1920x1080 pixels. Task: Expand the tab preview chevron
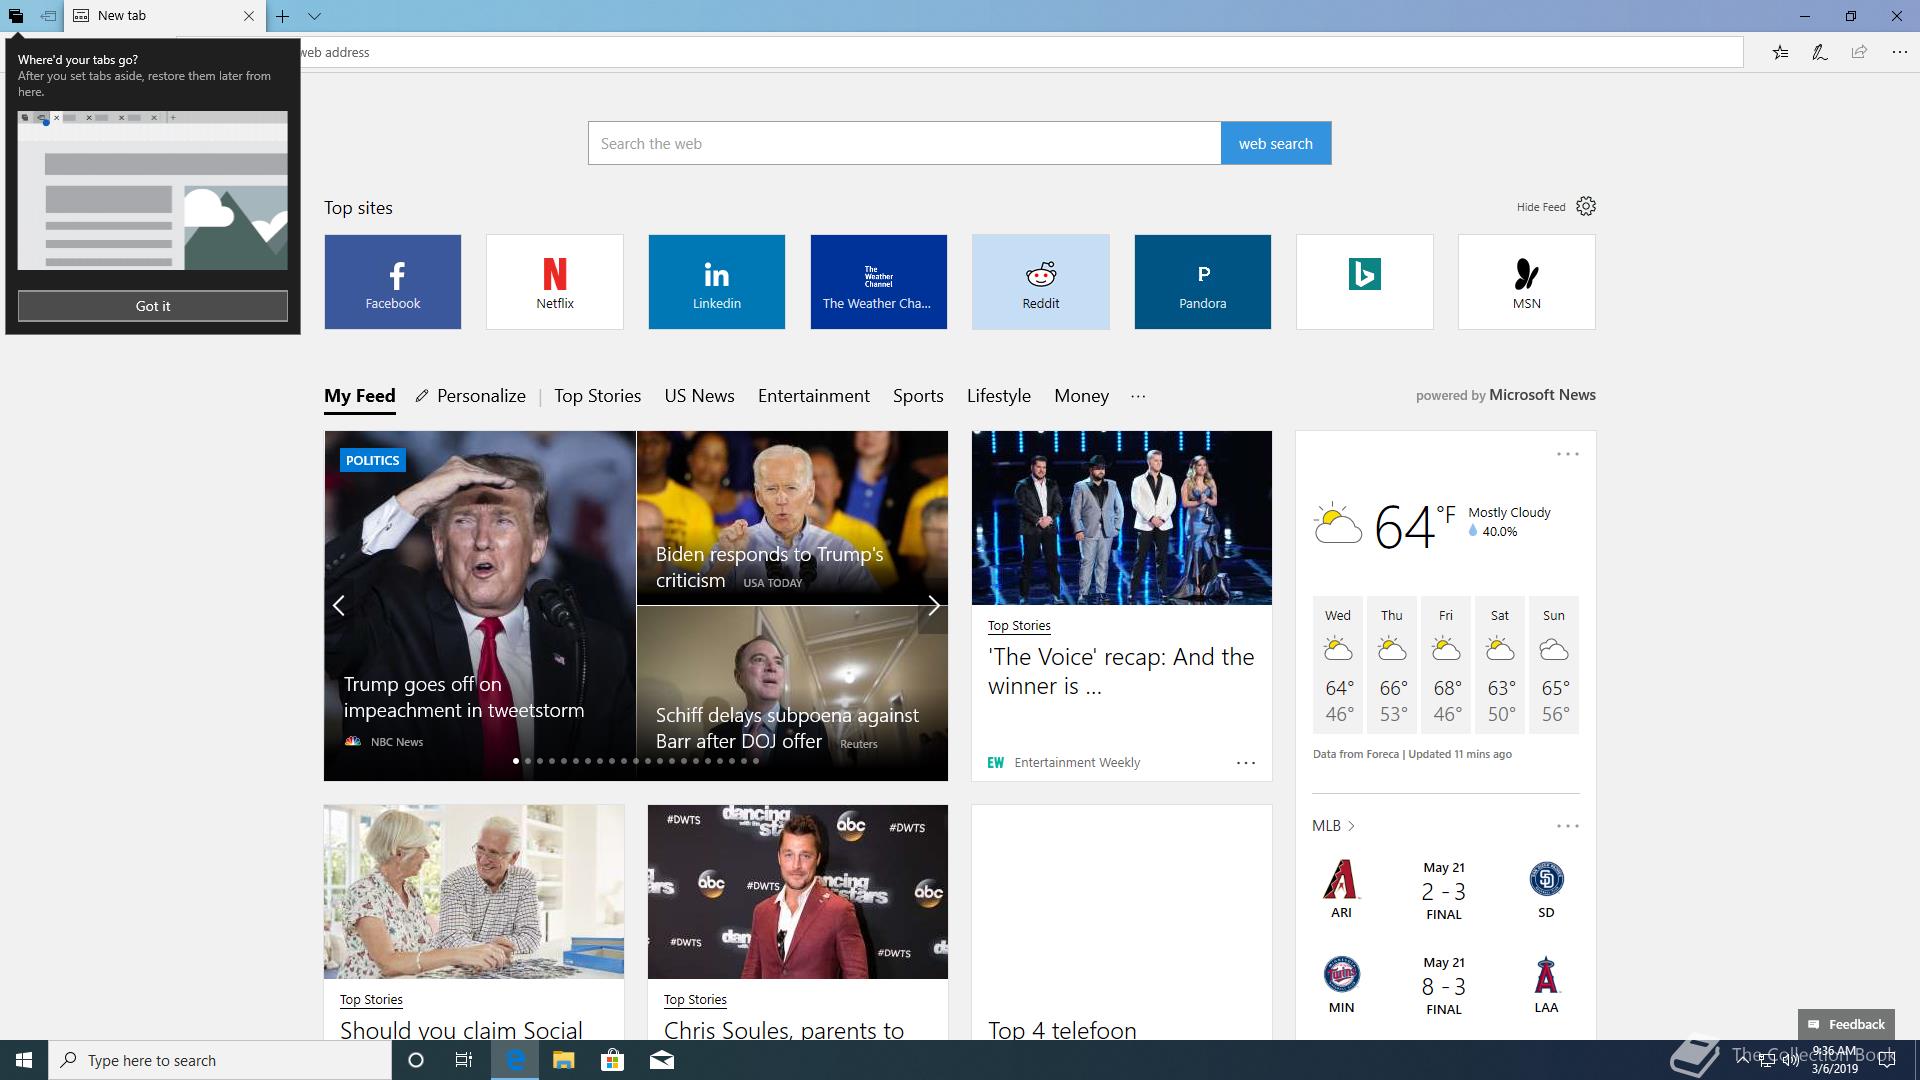314,16
